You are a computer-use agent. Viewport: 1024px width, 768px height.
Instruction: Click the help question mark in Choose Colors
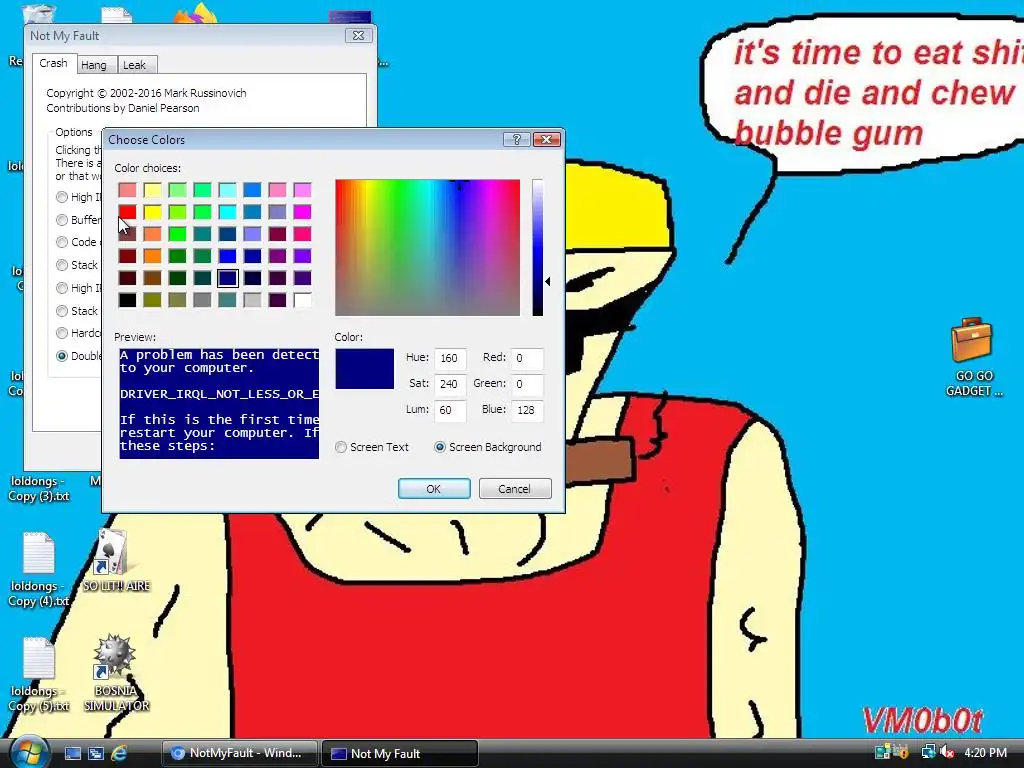pos(517,139)
